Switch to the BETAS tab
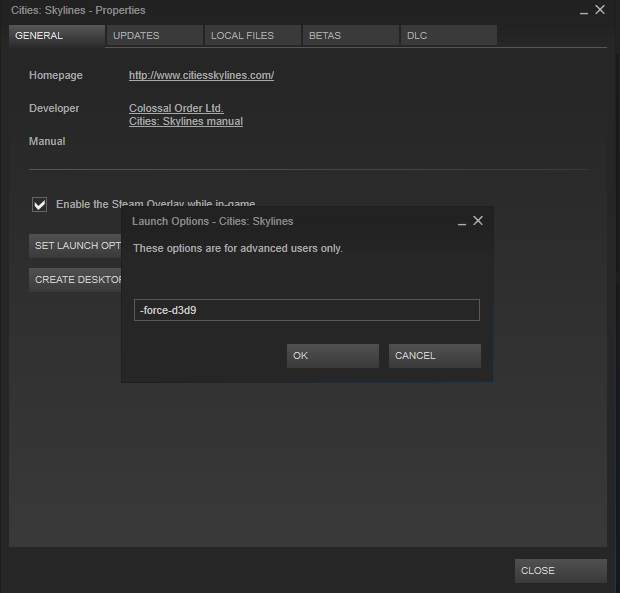The image size is (620, 593). coord(351,36)
